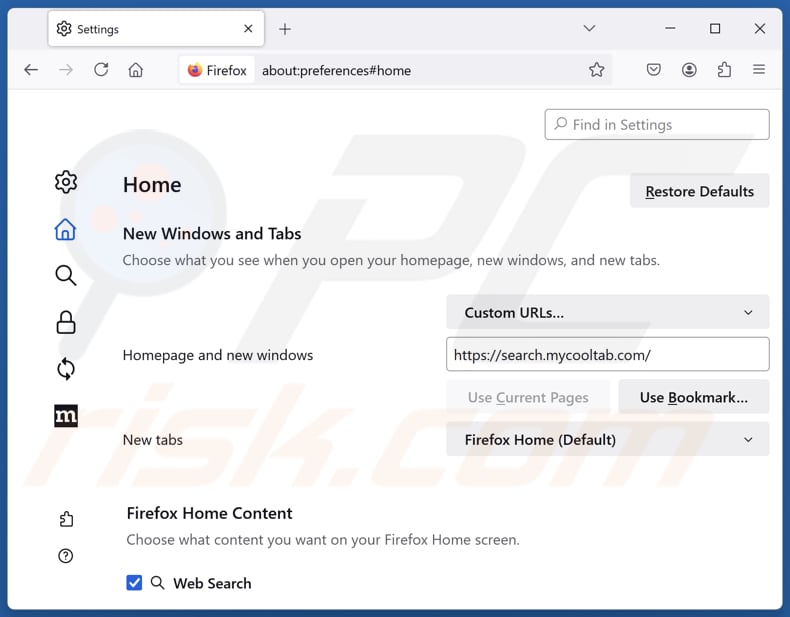Click 'New Windows and Tabs' heading
The image size is (790, 617).
(x=212, y=234)
